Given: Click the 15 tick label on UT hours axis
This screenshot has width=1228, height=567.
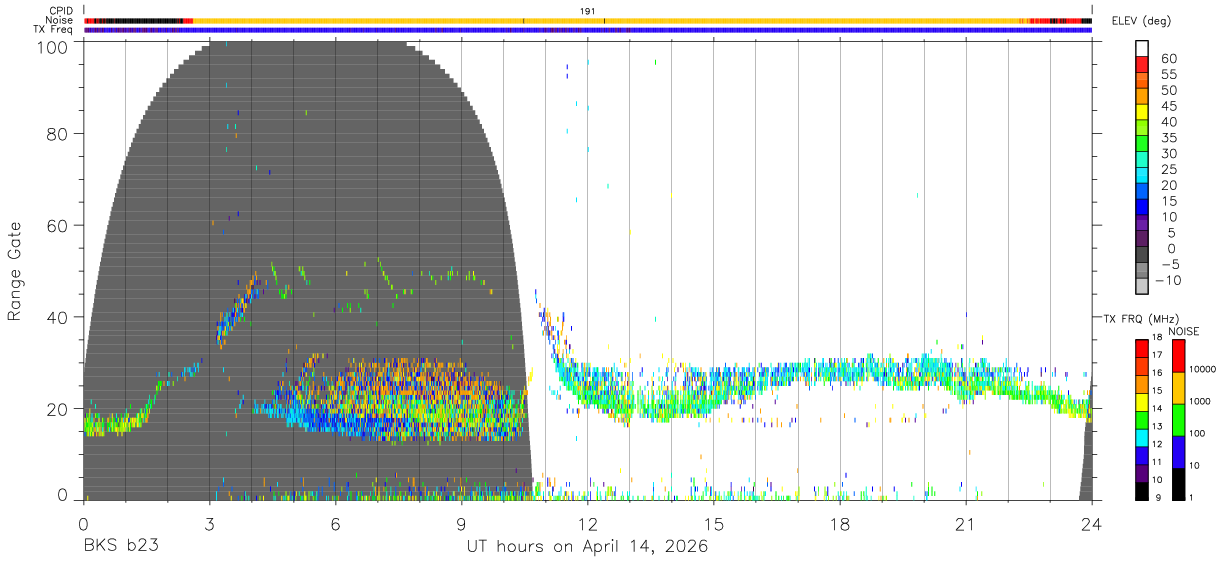Looking at the screenshot, I should (x=714, y=523).
